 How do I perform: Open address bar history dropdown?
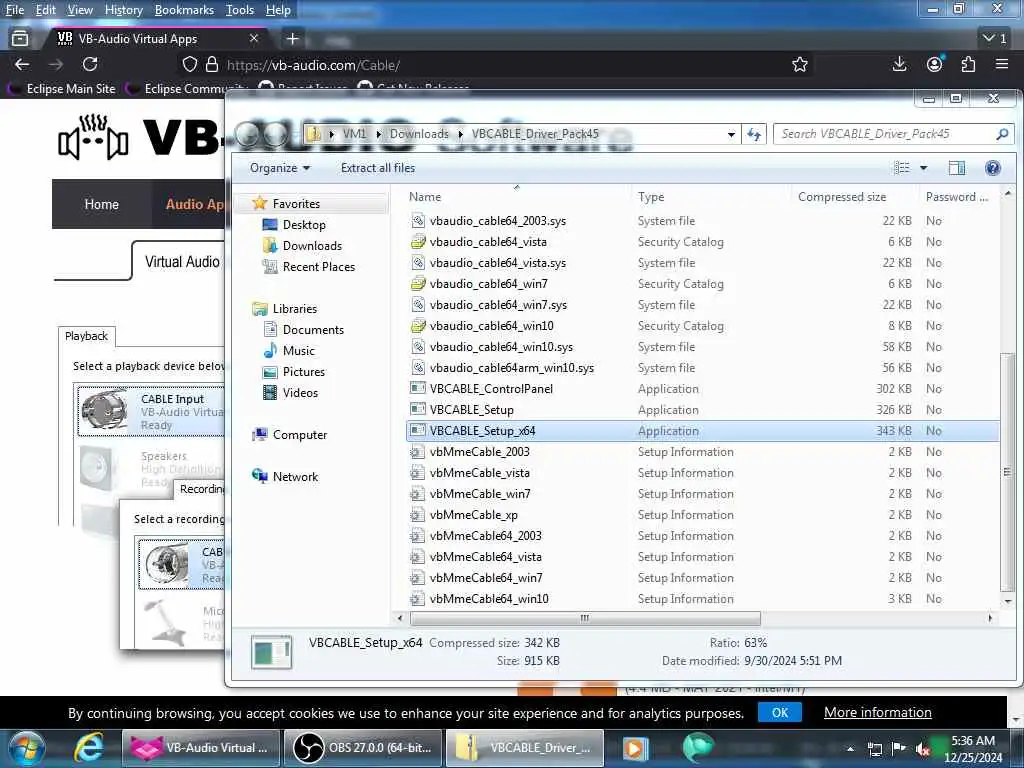731,135
